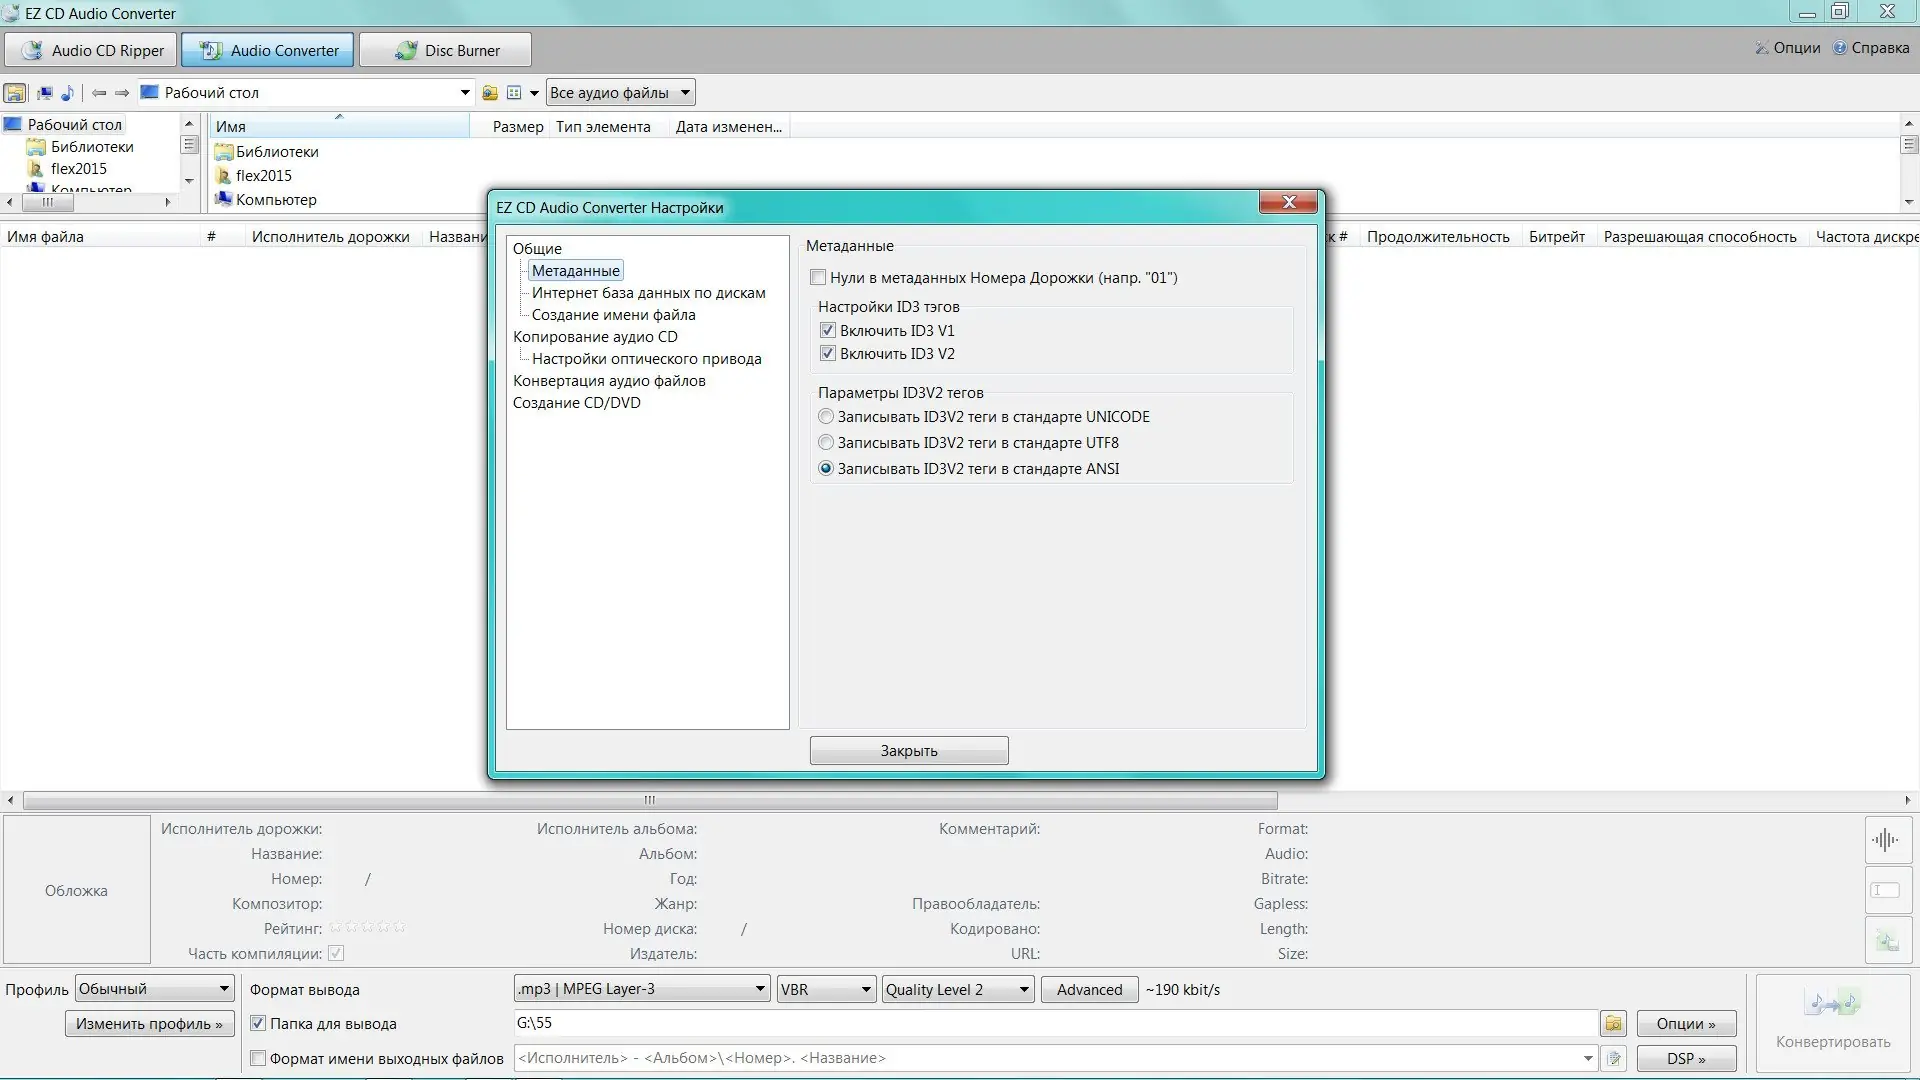Select Конвертация аудио файлов settings item
The width and height of the screenshot is (1920, 1080).
[x=609, y=381]
